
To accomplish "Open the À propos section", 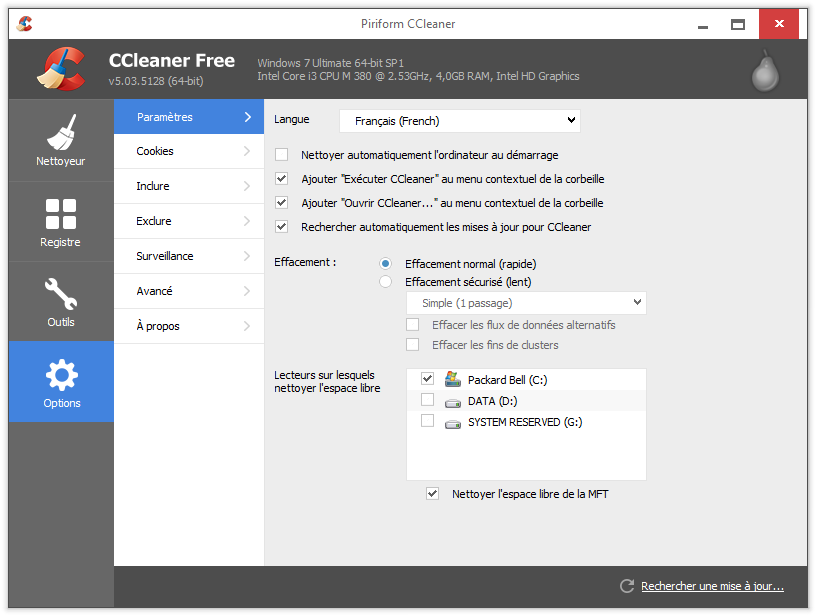I will [189, 326].
